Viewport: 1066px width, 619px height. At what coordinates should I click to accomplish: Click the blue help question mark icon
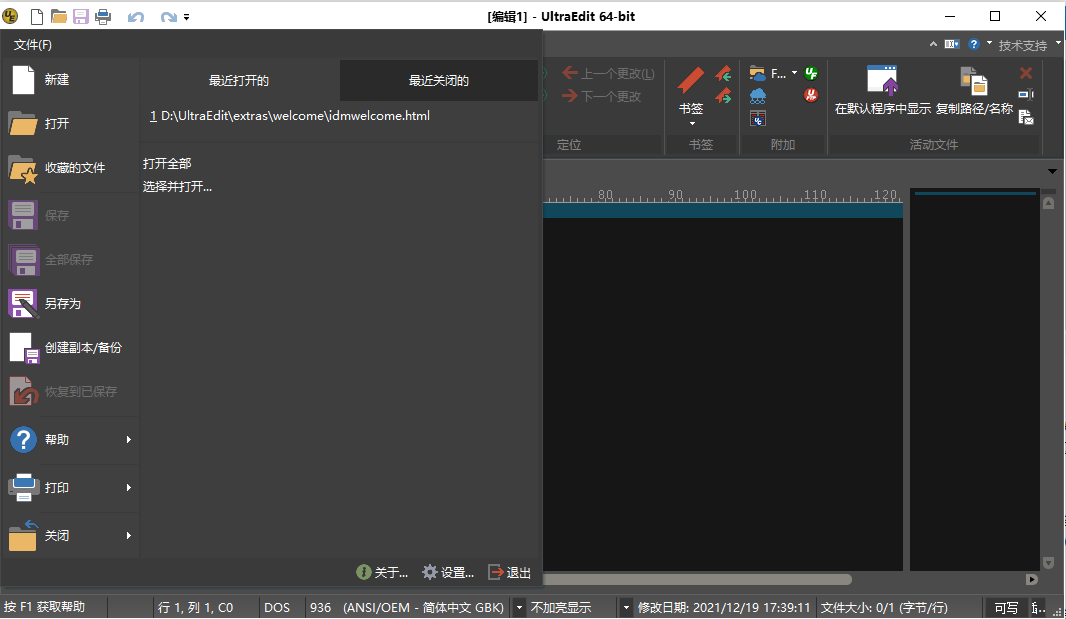(974, 44)
